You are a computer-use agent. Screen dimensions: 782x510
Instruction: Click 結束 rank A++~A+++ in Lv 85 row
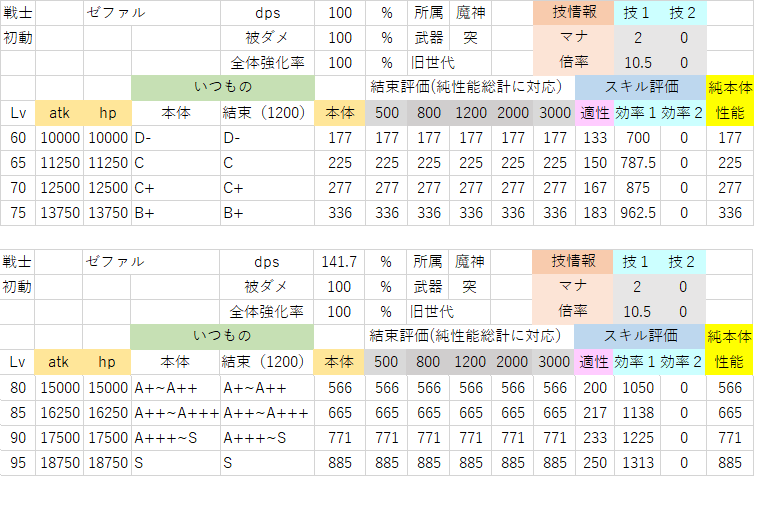click(267, 413)
